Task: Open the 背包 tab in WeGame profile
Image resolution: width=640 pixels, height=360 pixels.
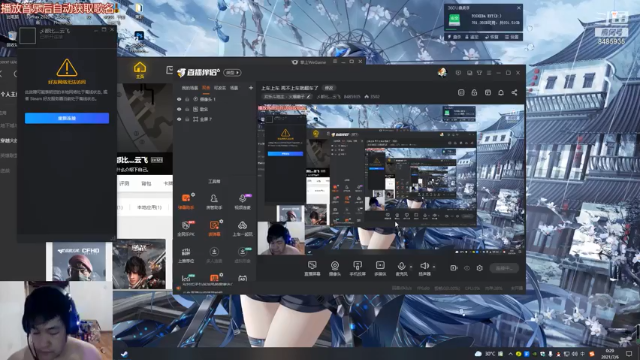Action: pos(146,184)
